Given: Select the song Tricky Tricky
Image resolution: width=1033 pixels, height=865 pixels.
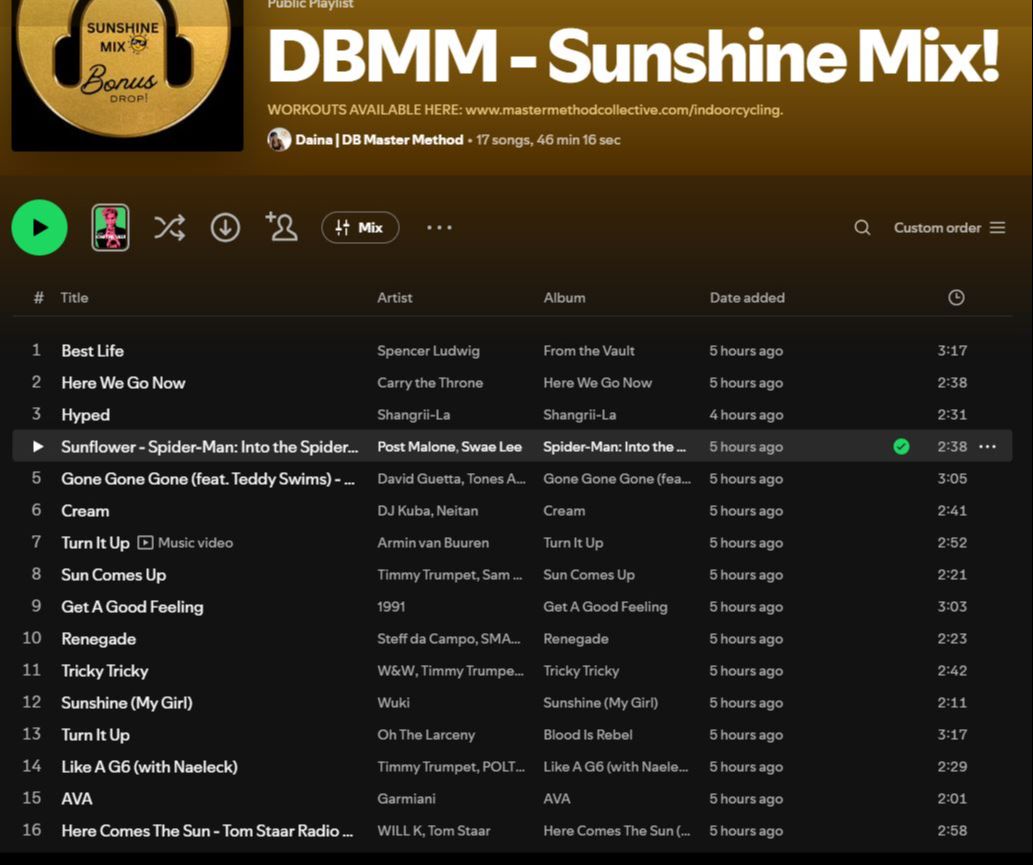Looking at the screenshot, I should tap(105, 671).
